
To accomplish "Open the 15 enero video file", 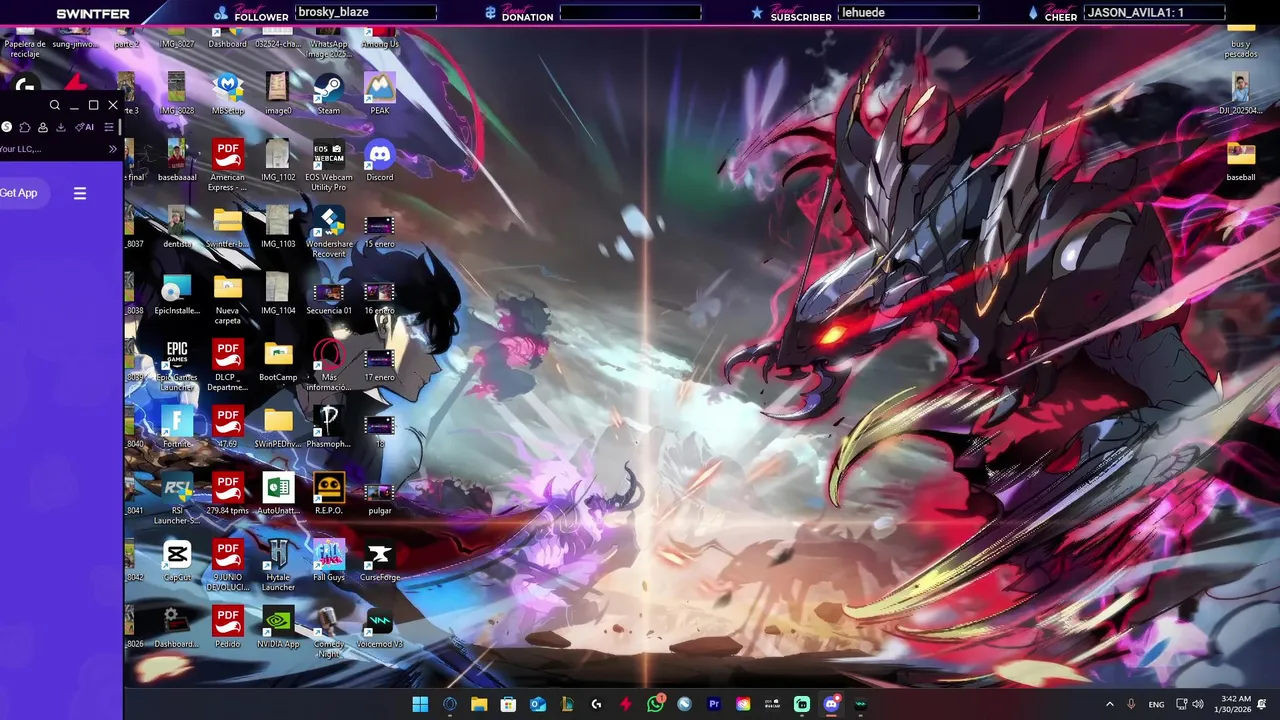I will pyautogui.click(x=379, y=232).
